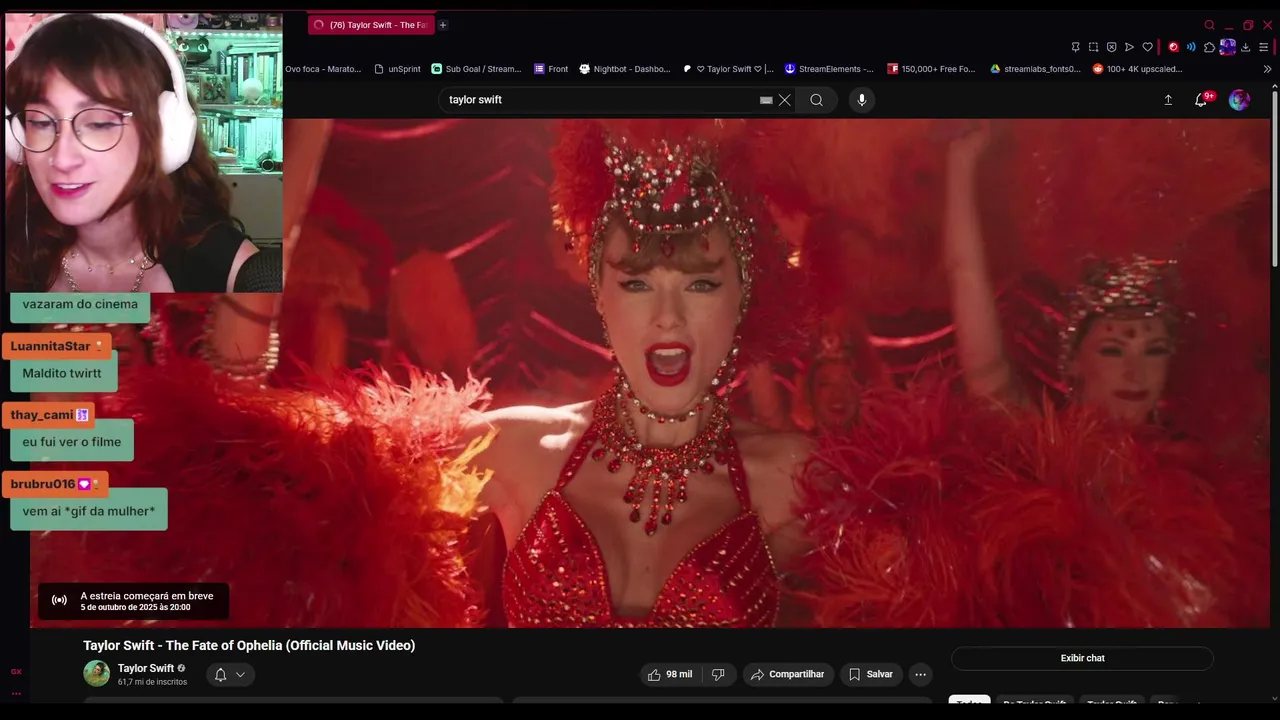Clear the YouTube search text with X

(785, 100)
